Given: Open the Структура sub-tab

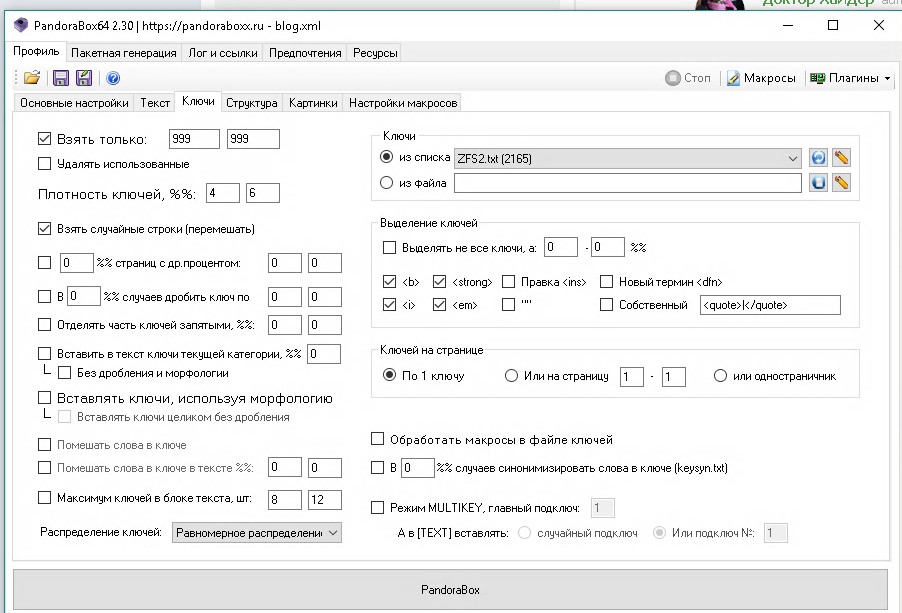Looking at the screenshot, I should pos(251,103).
